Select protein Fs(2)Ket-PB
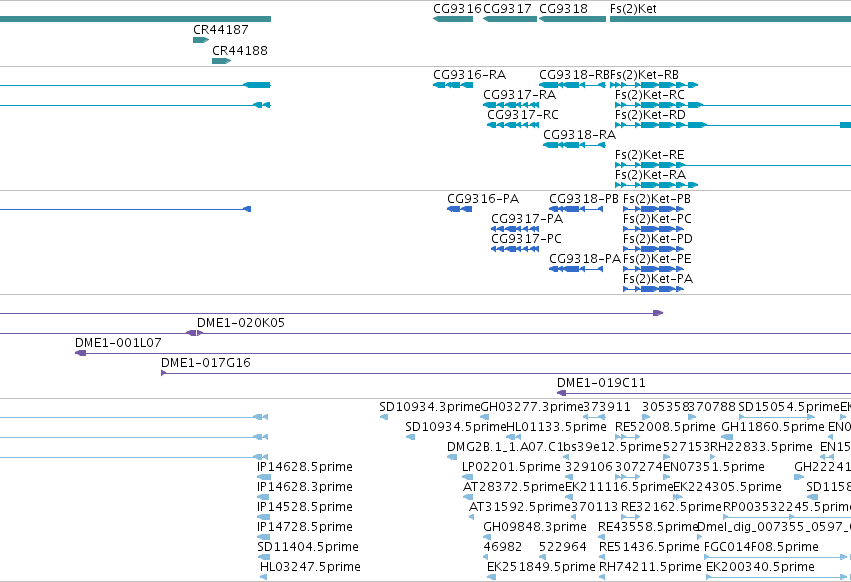 pyautogui.click(x=653, y=209)
